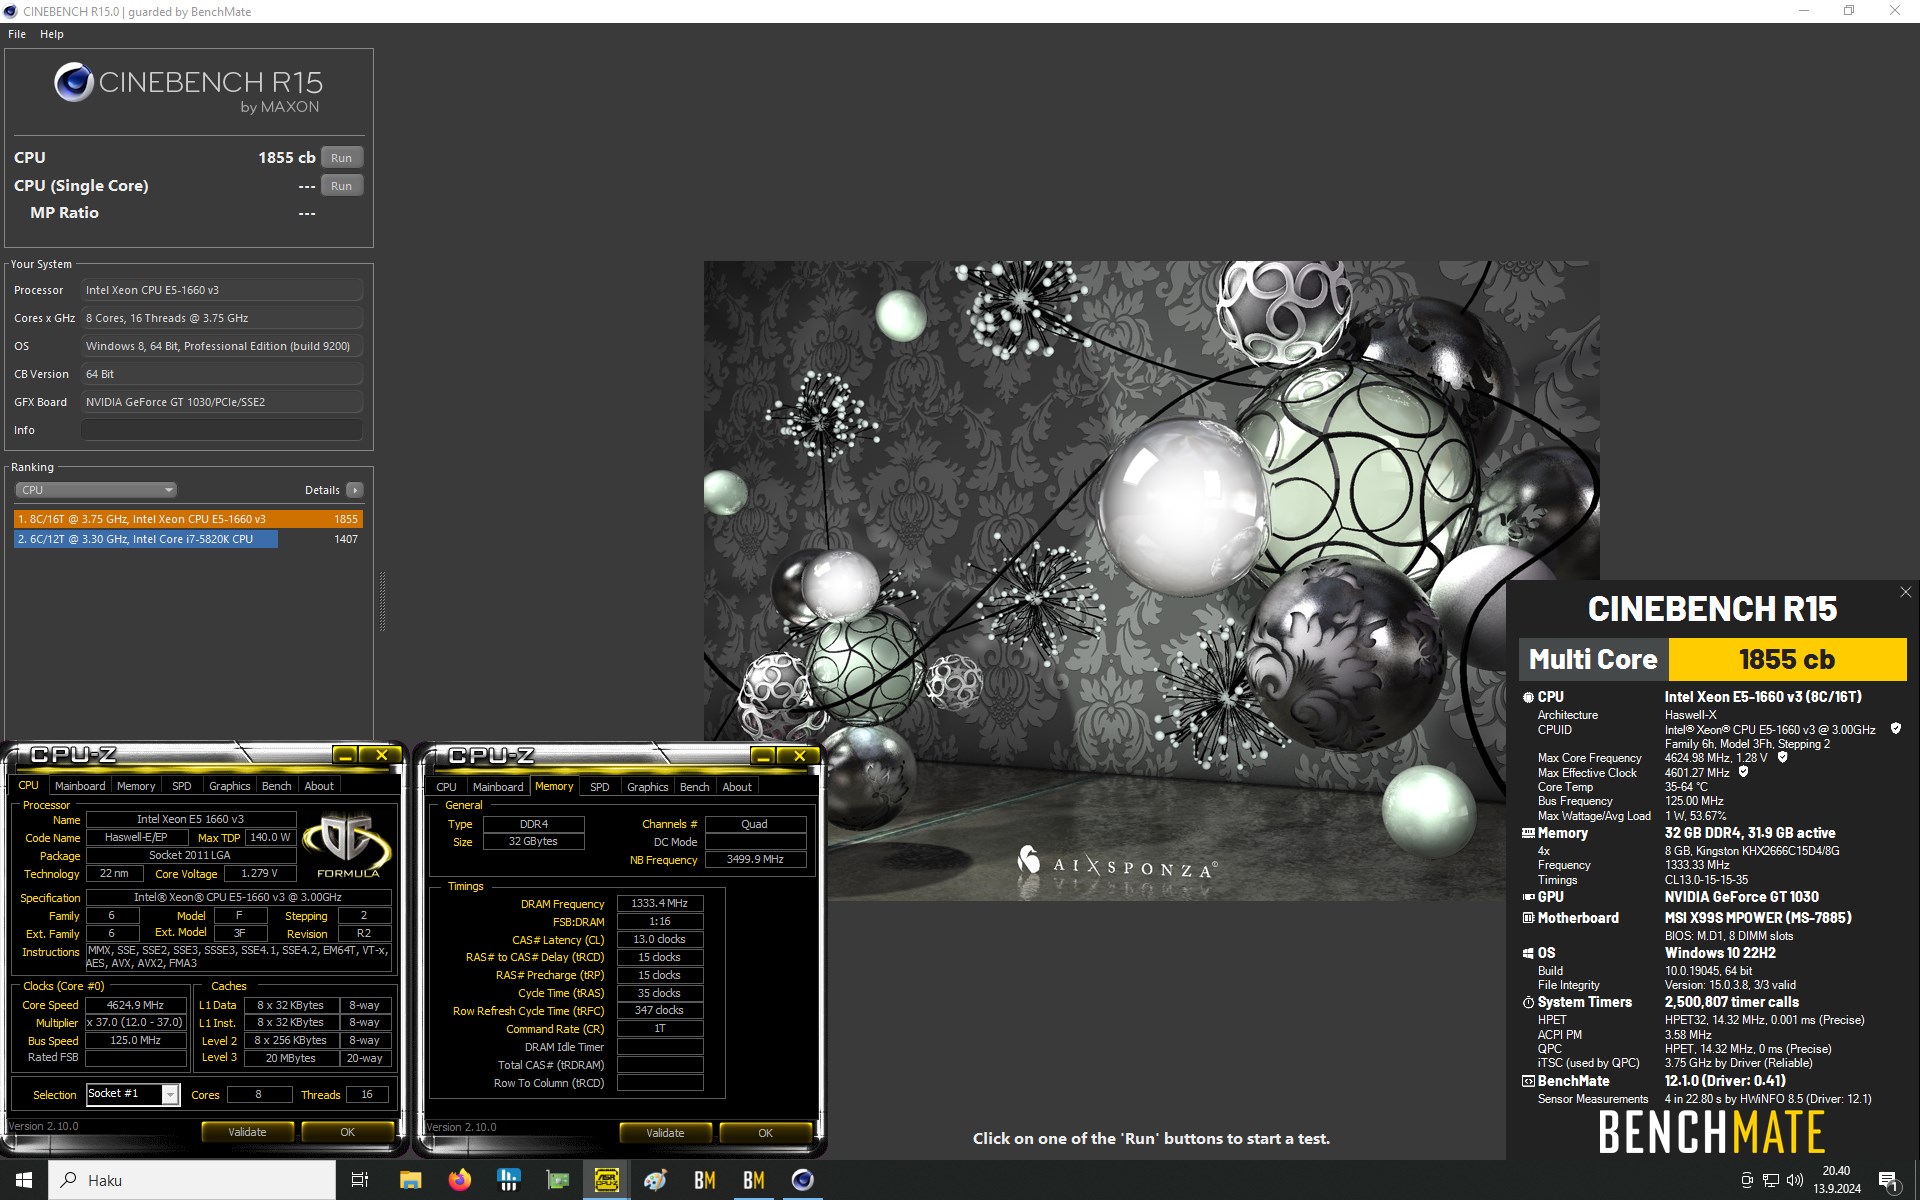Click the Haku taskbar search box

point(192,1180)
